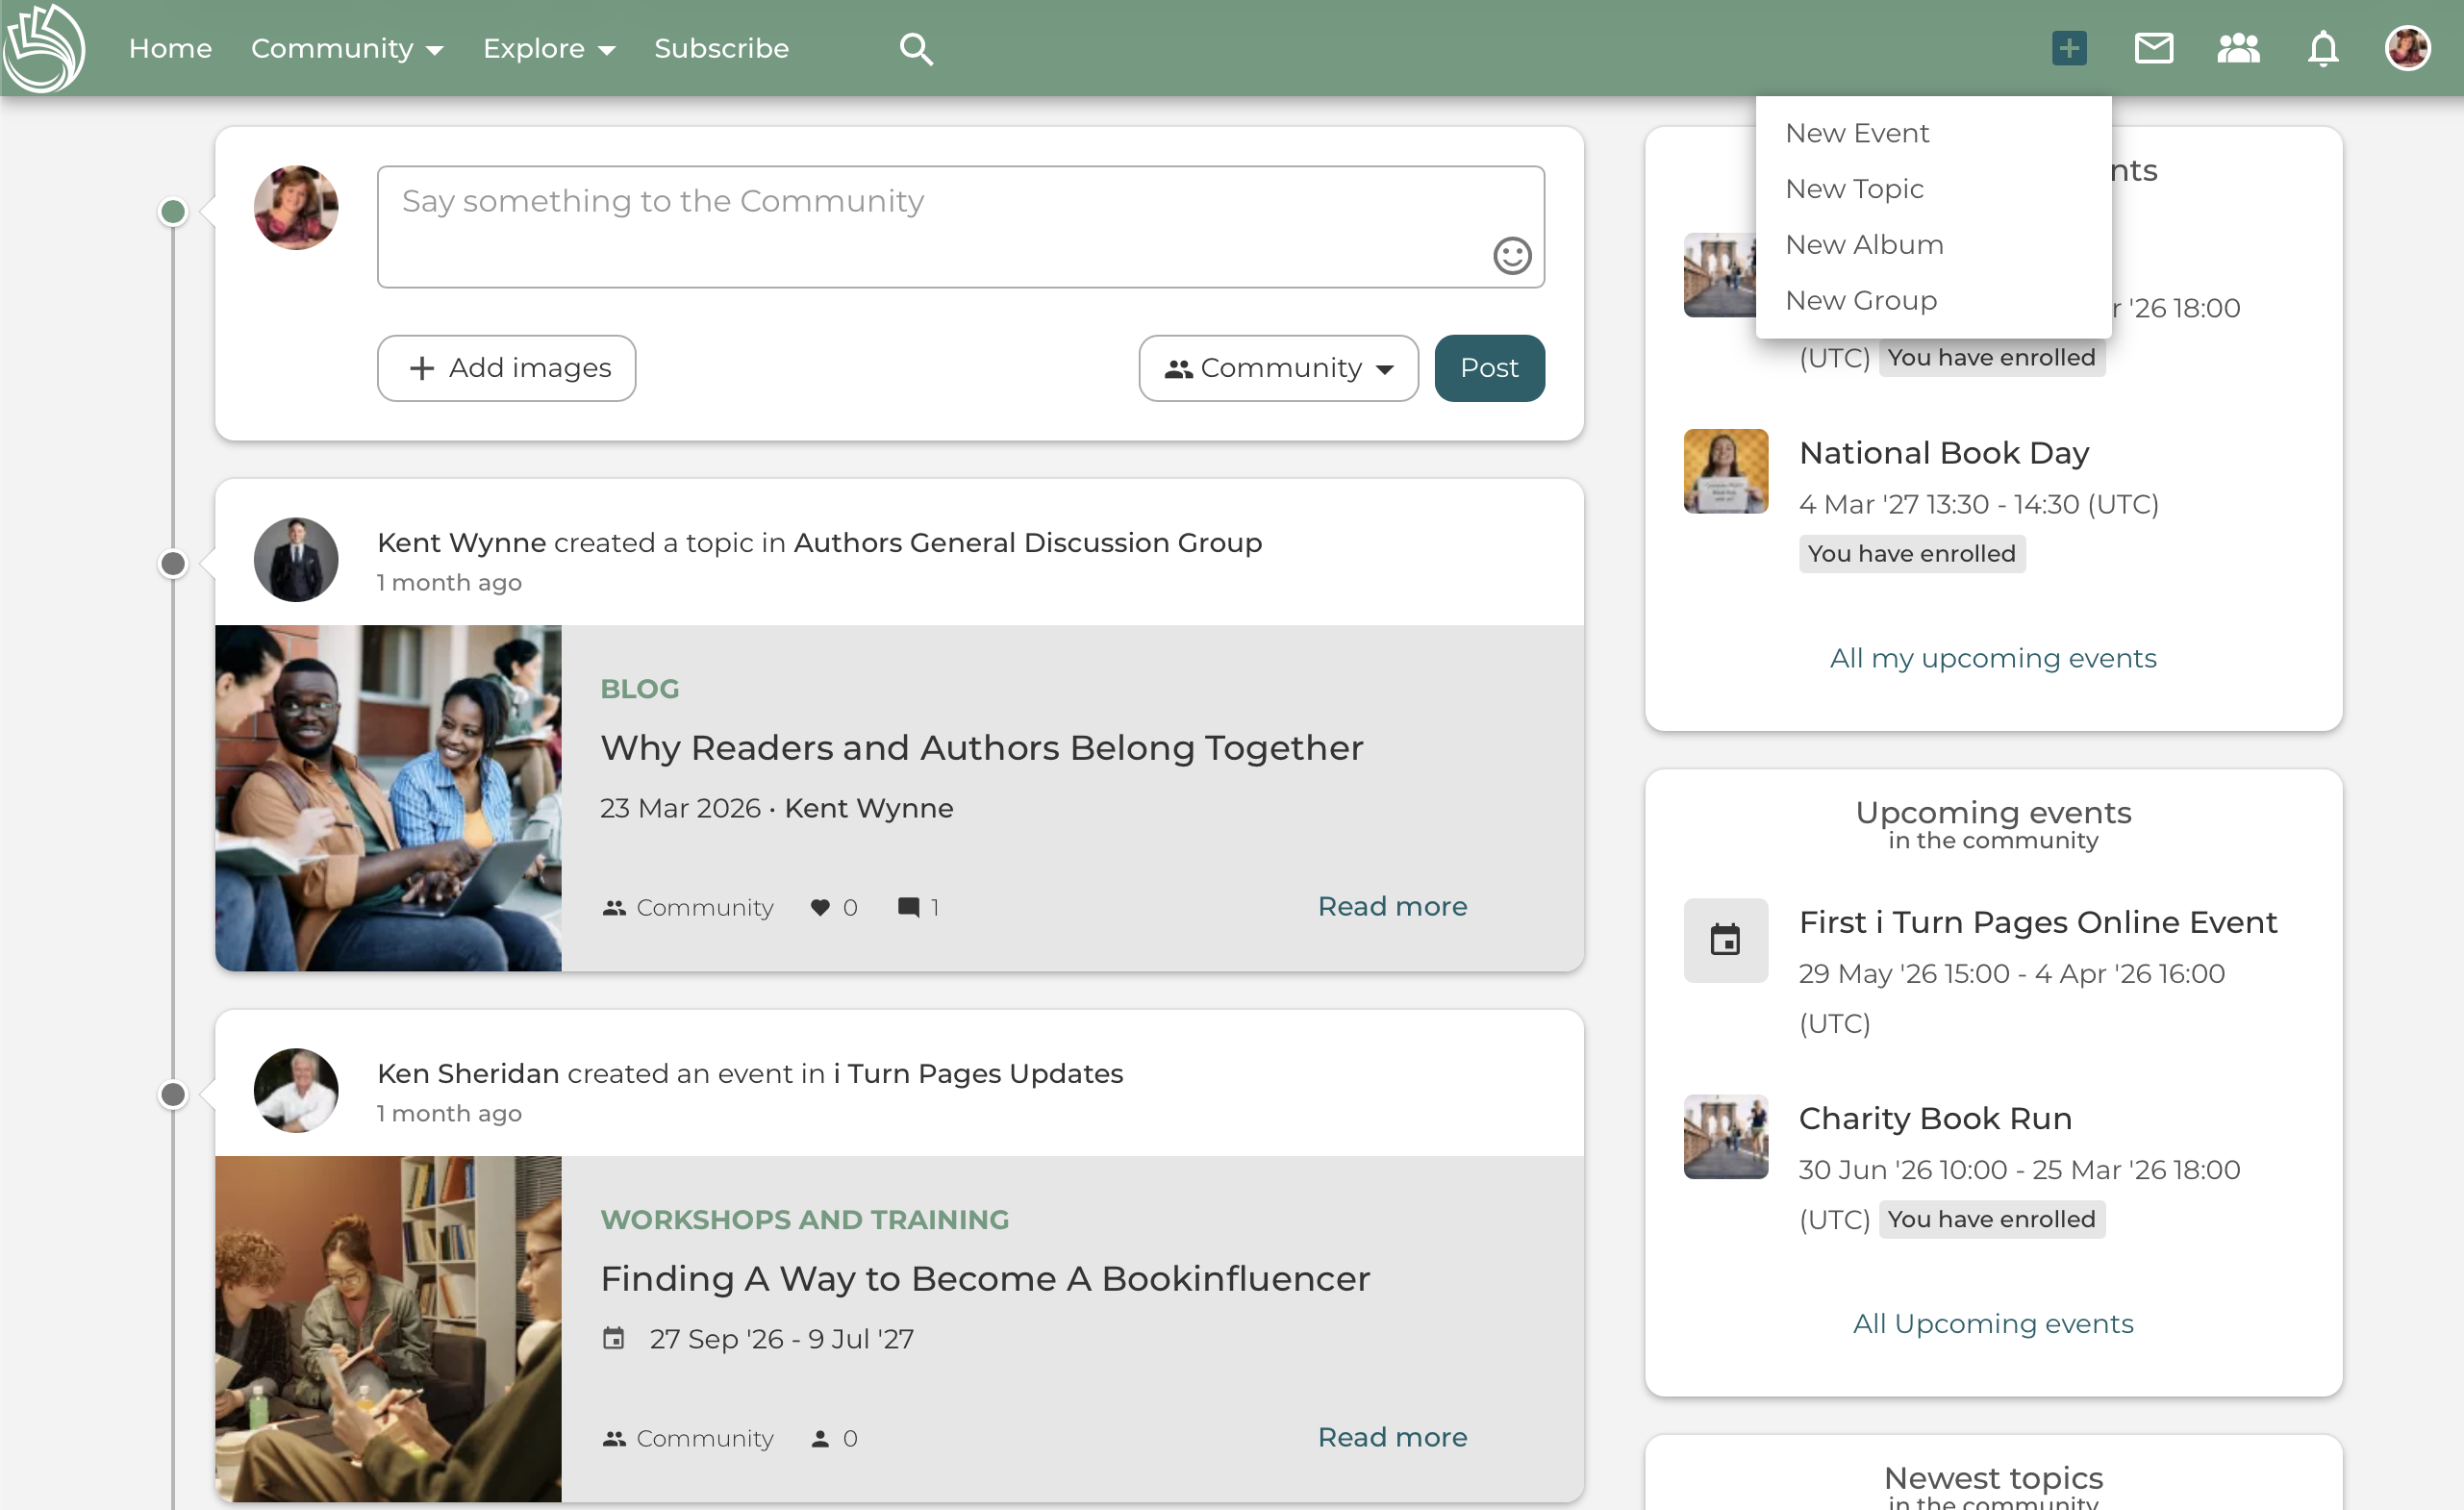This screenshot has height=1510, width=2464.
Task: Click Community group icon under the blog post
Action: click(614, 907)
